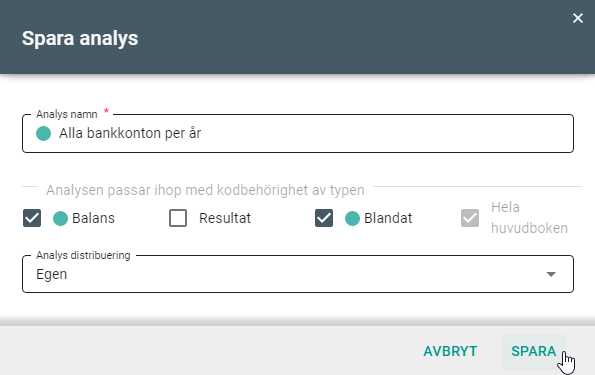The width and height of the screenshot is (595, 375).
Task: Click the green dot beside Blandat
Action: click(352, 219)
